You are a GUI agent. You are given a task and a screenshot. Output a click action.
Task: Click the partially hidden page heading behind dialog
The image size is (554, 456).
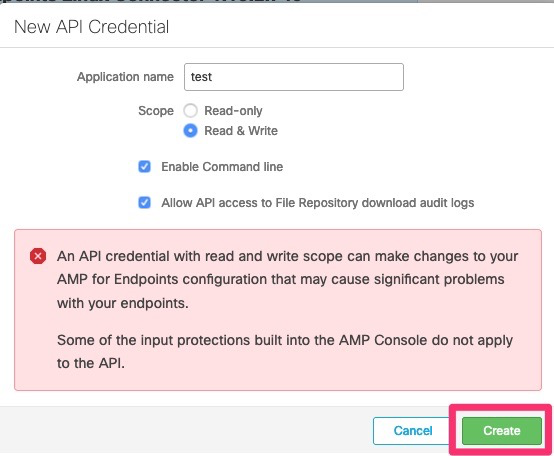152,1
